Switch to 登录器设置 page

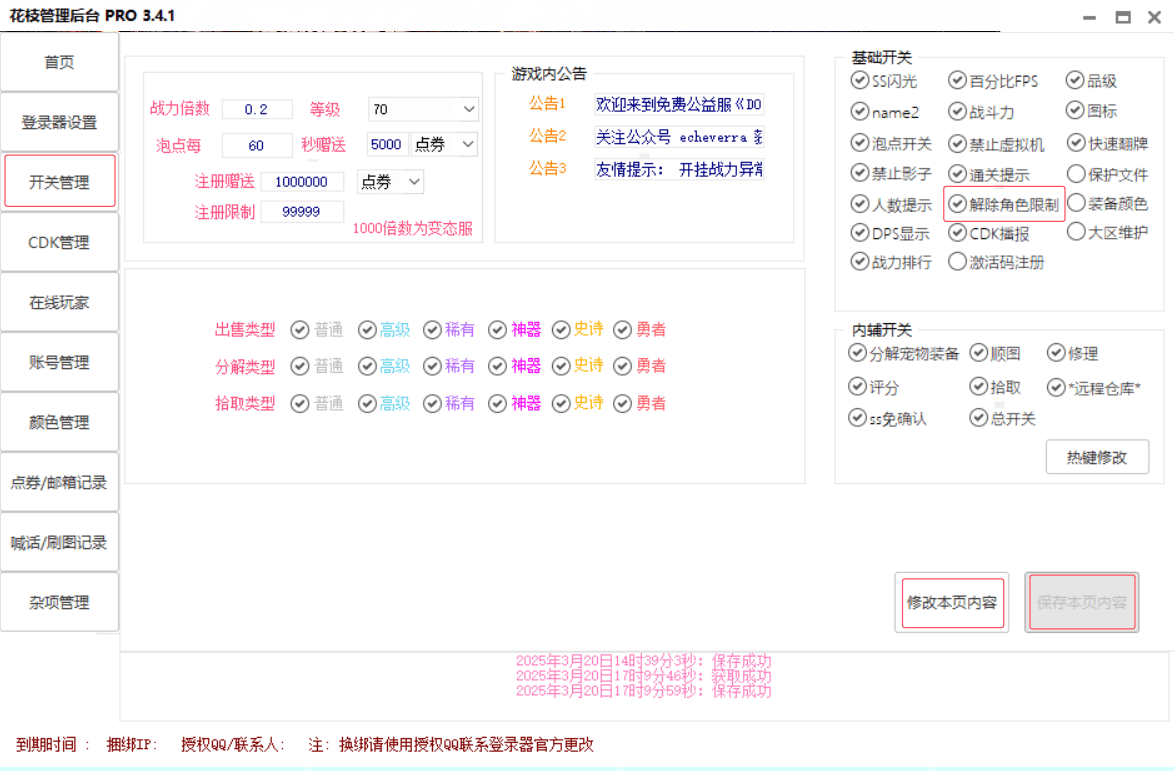59,122
